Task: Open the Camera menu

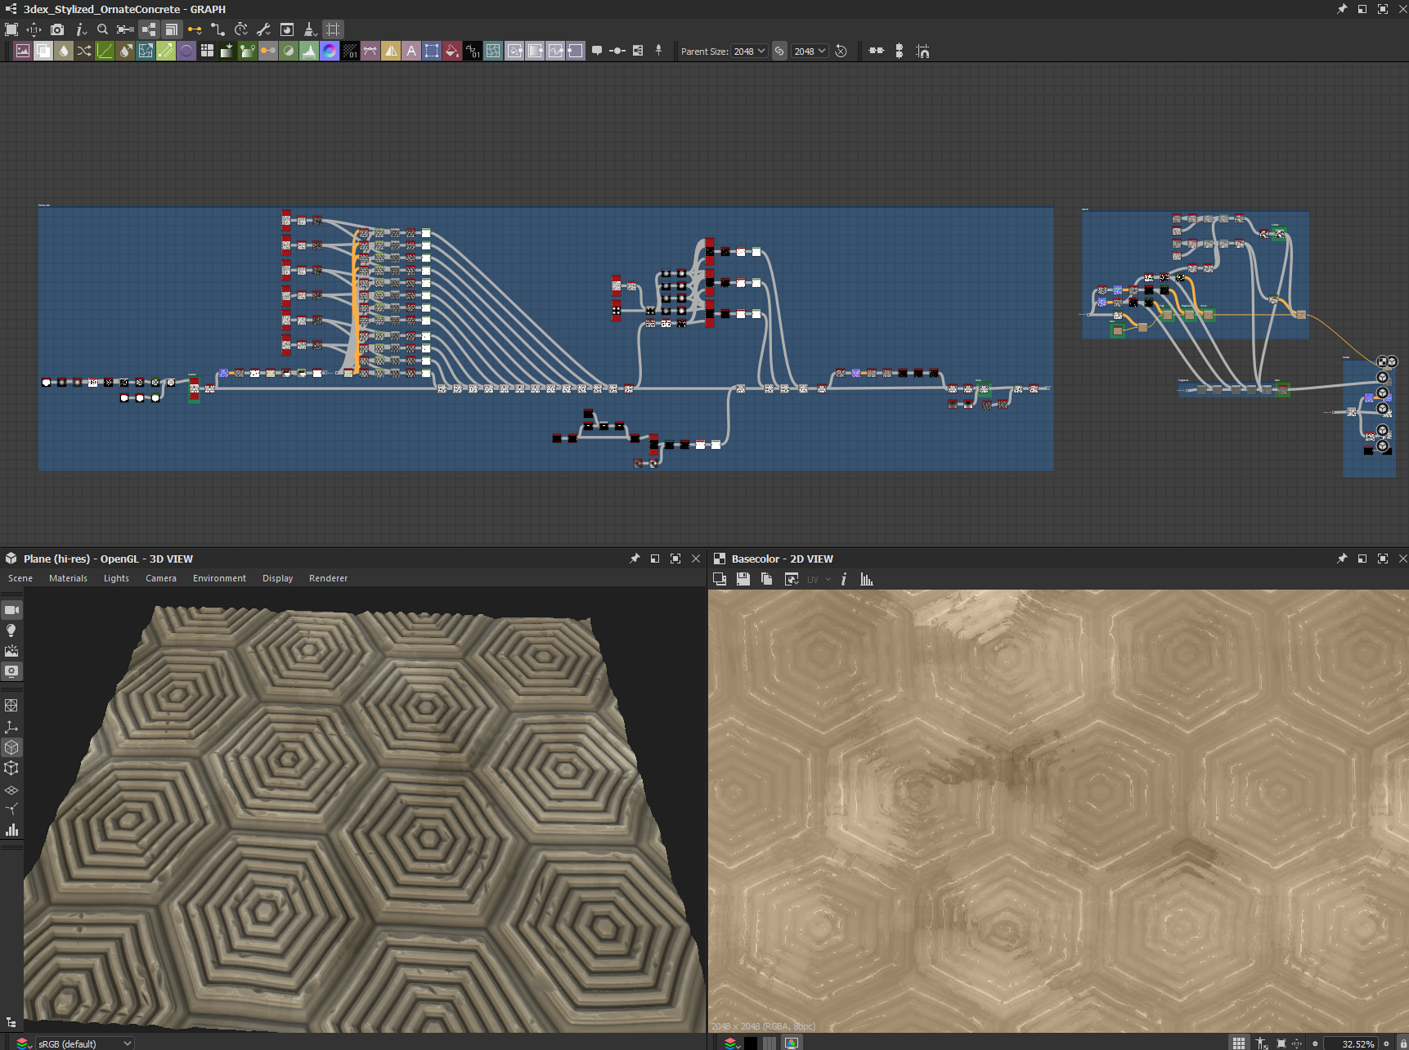Action: tap(161, 578)
